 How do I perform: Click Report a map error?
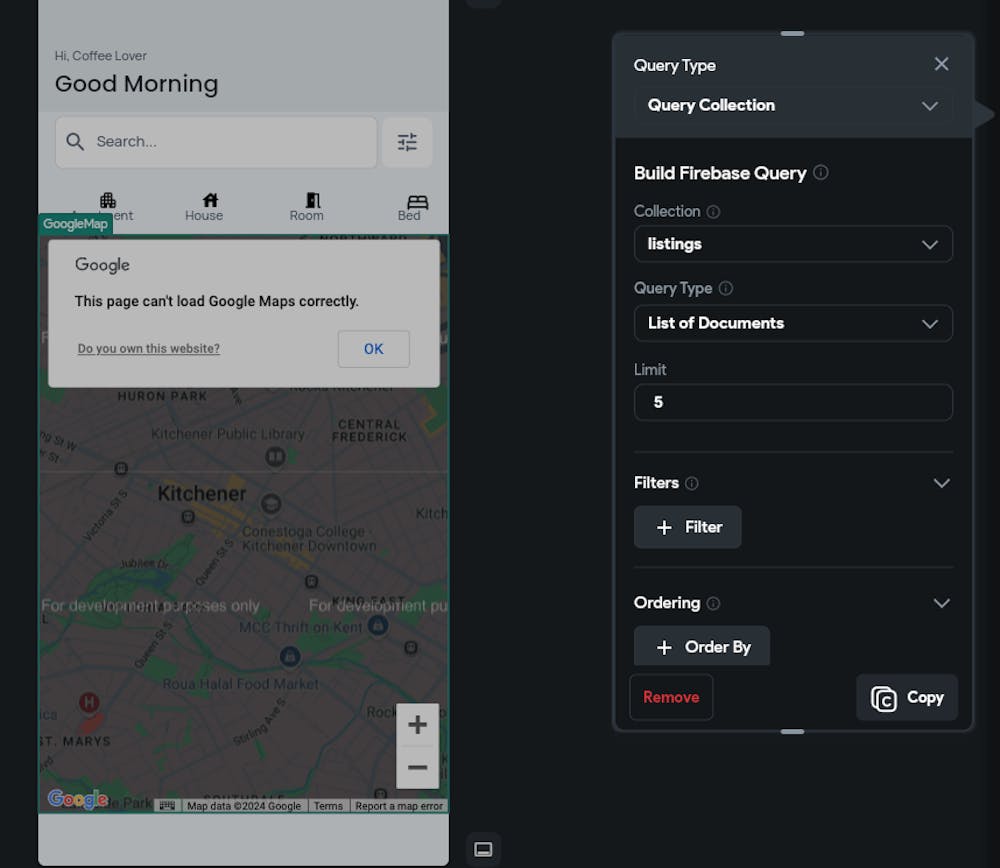pos(399,806)
